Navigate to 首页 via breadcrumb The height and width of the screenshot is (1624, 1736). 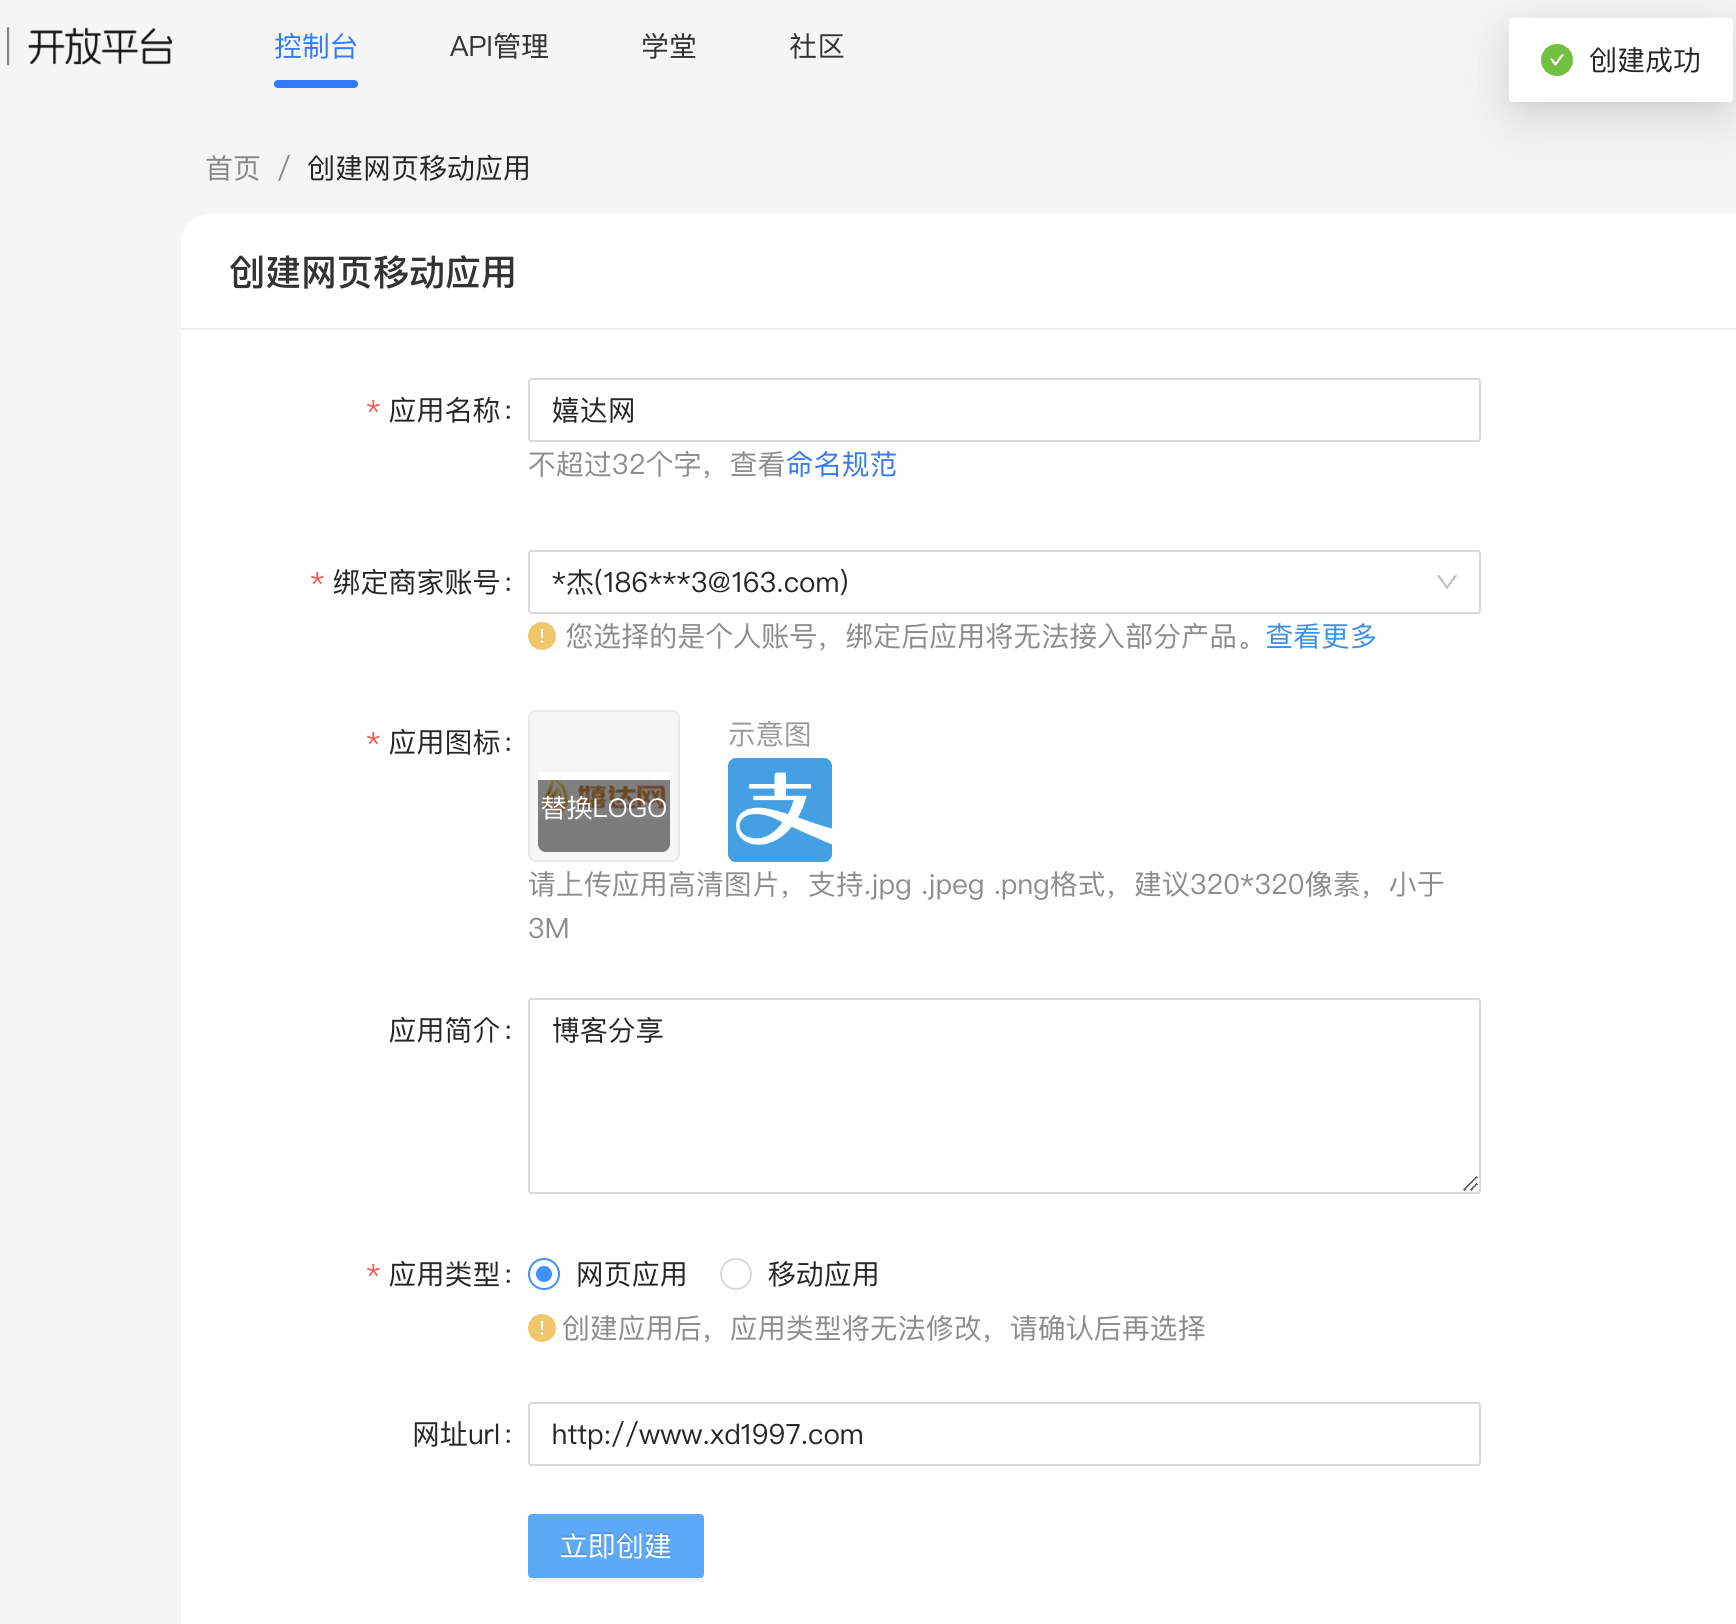pos(232,168)
